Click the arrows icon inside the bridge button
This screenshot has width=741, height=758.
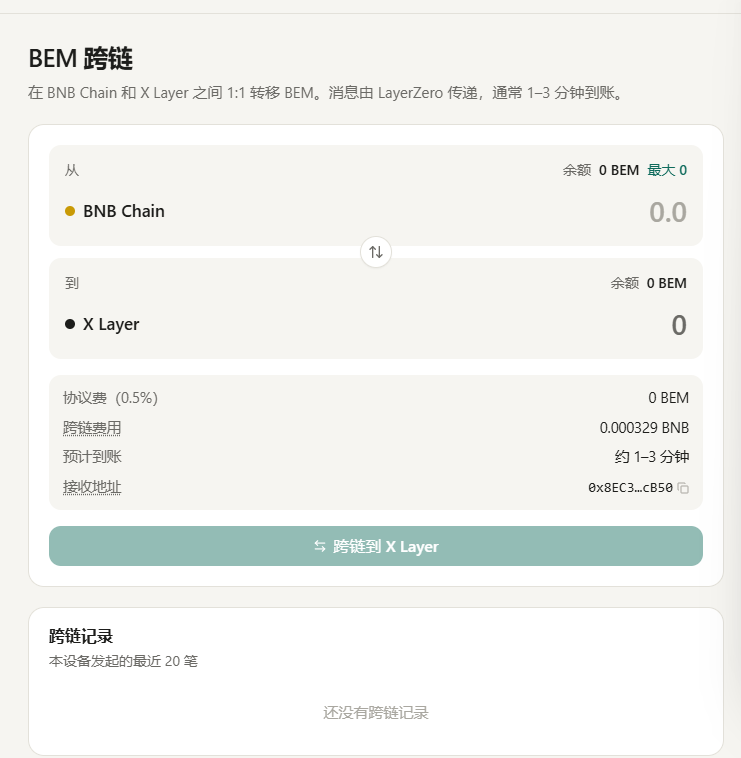click(320, 546)
